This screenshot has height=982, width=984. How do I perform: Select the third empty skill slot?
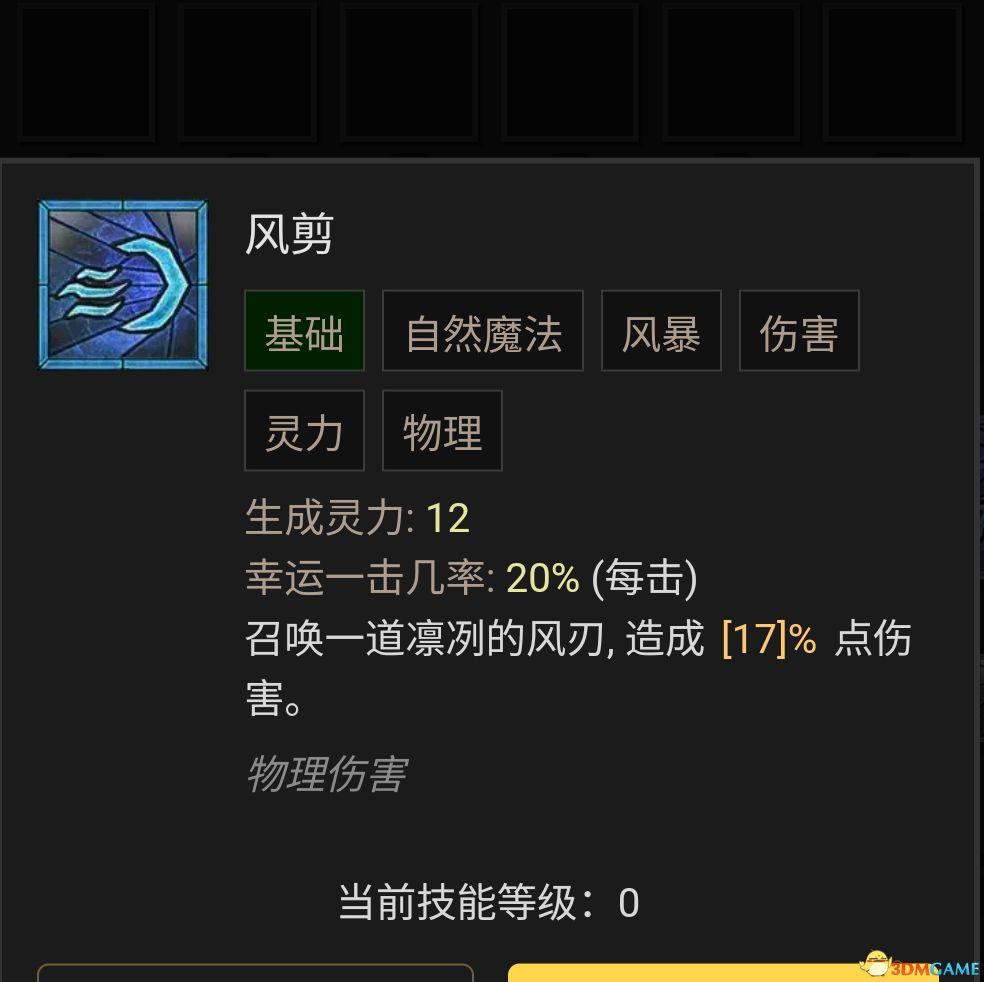pos(409,71)
